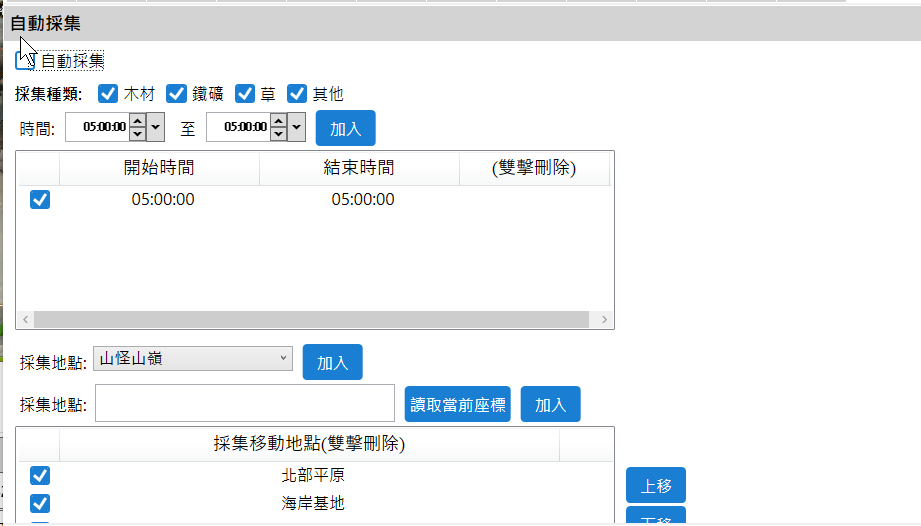Decrease start time with down spinner arrow

(138, 133)
